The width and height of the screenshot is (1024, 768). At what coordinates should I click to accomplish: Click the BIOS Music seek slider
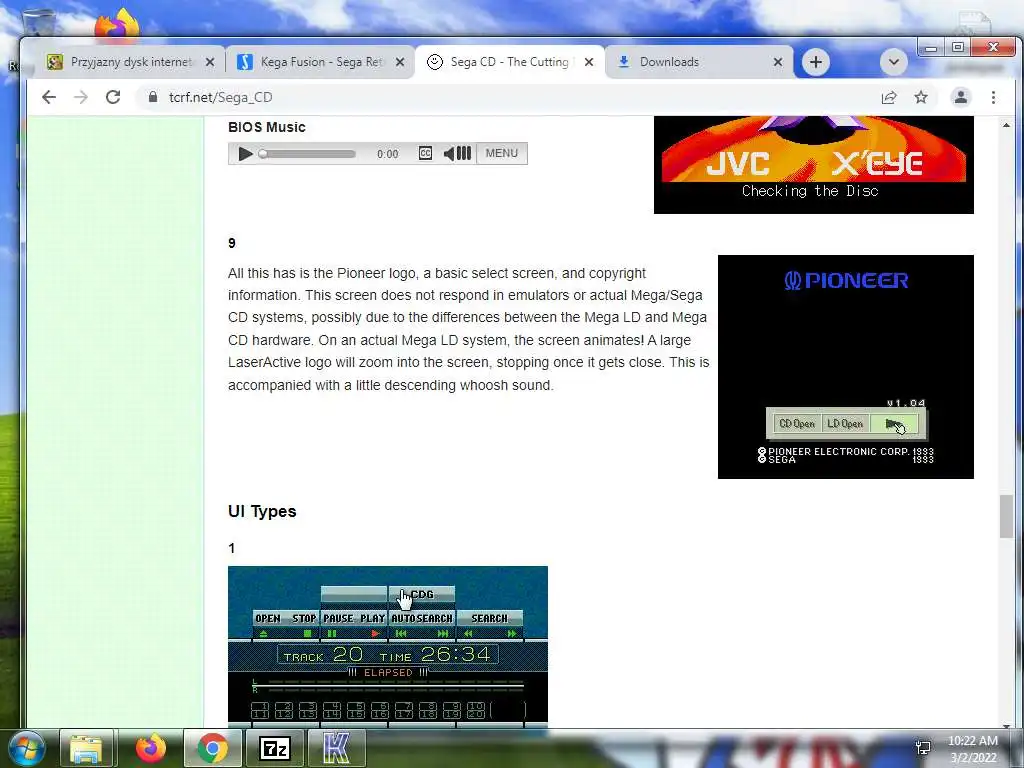click(x=307, y=154)
